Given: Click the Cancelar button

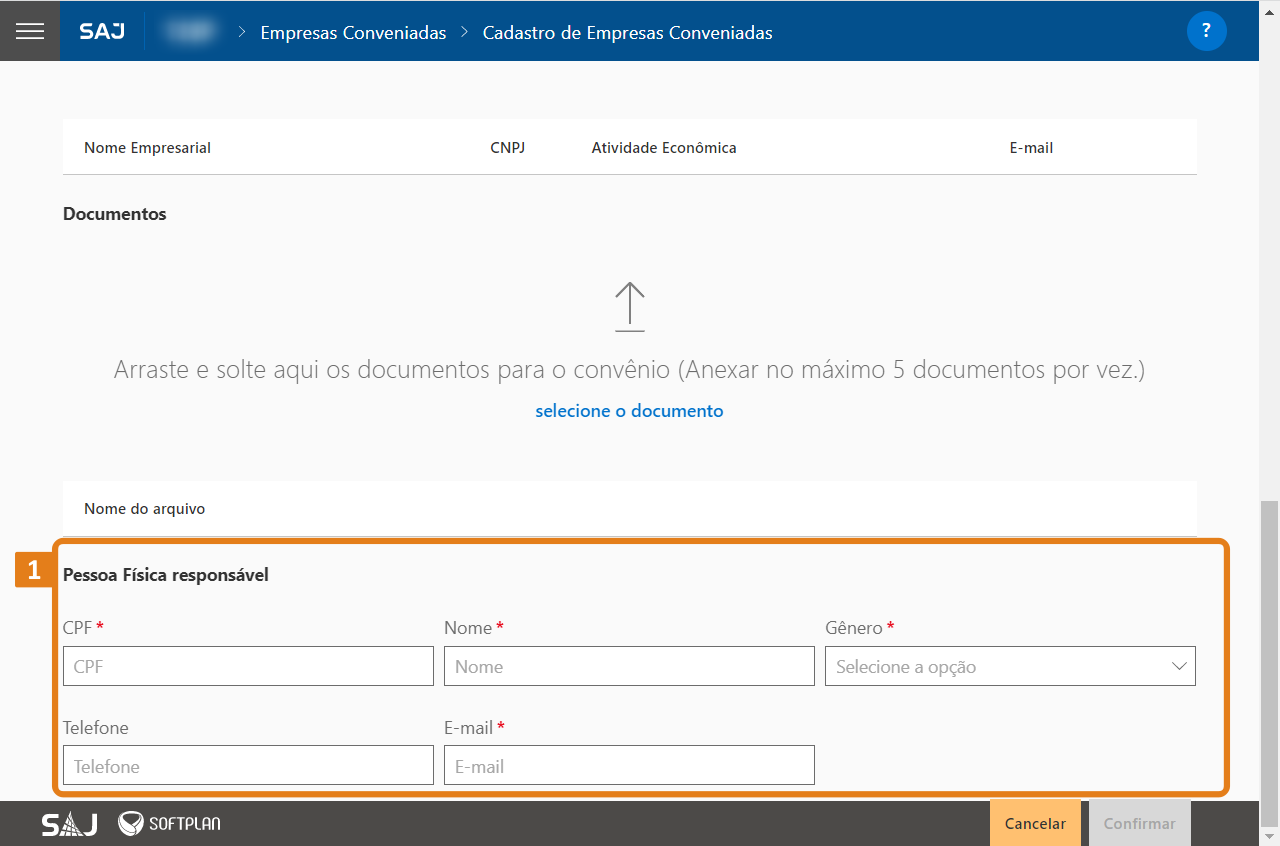Looking at the screenshot, I should click(x=1035, y=823).
